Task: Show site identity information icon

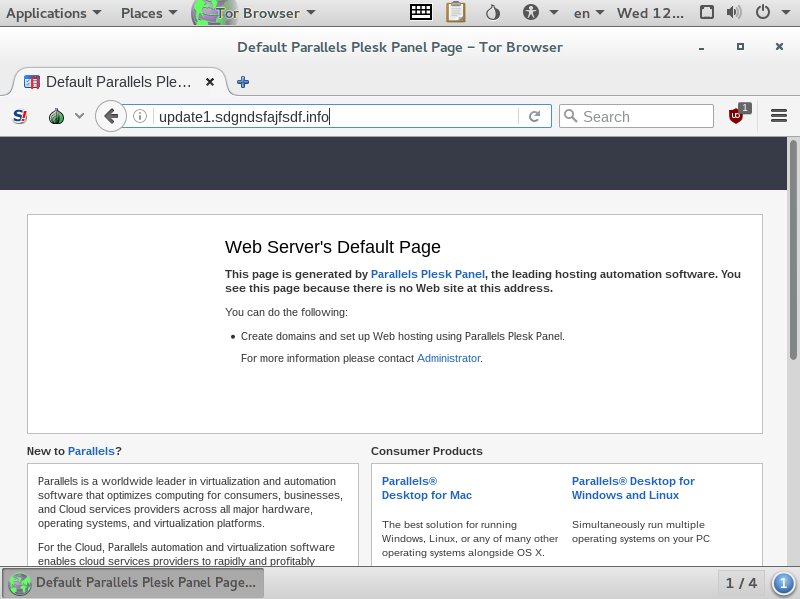Action: coord(140,116)
